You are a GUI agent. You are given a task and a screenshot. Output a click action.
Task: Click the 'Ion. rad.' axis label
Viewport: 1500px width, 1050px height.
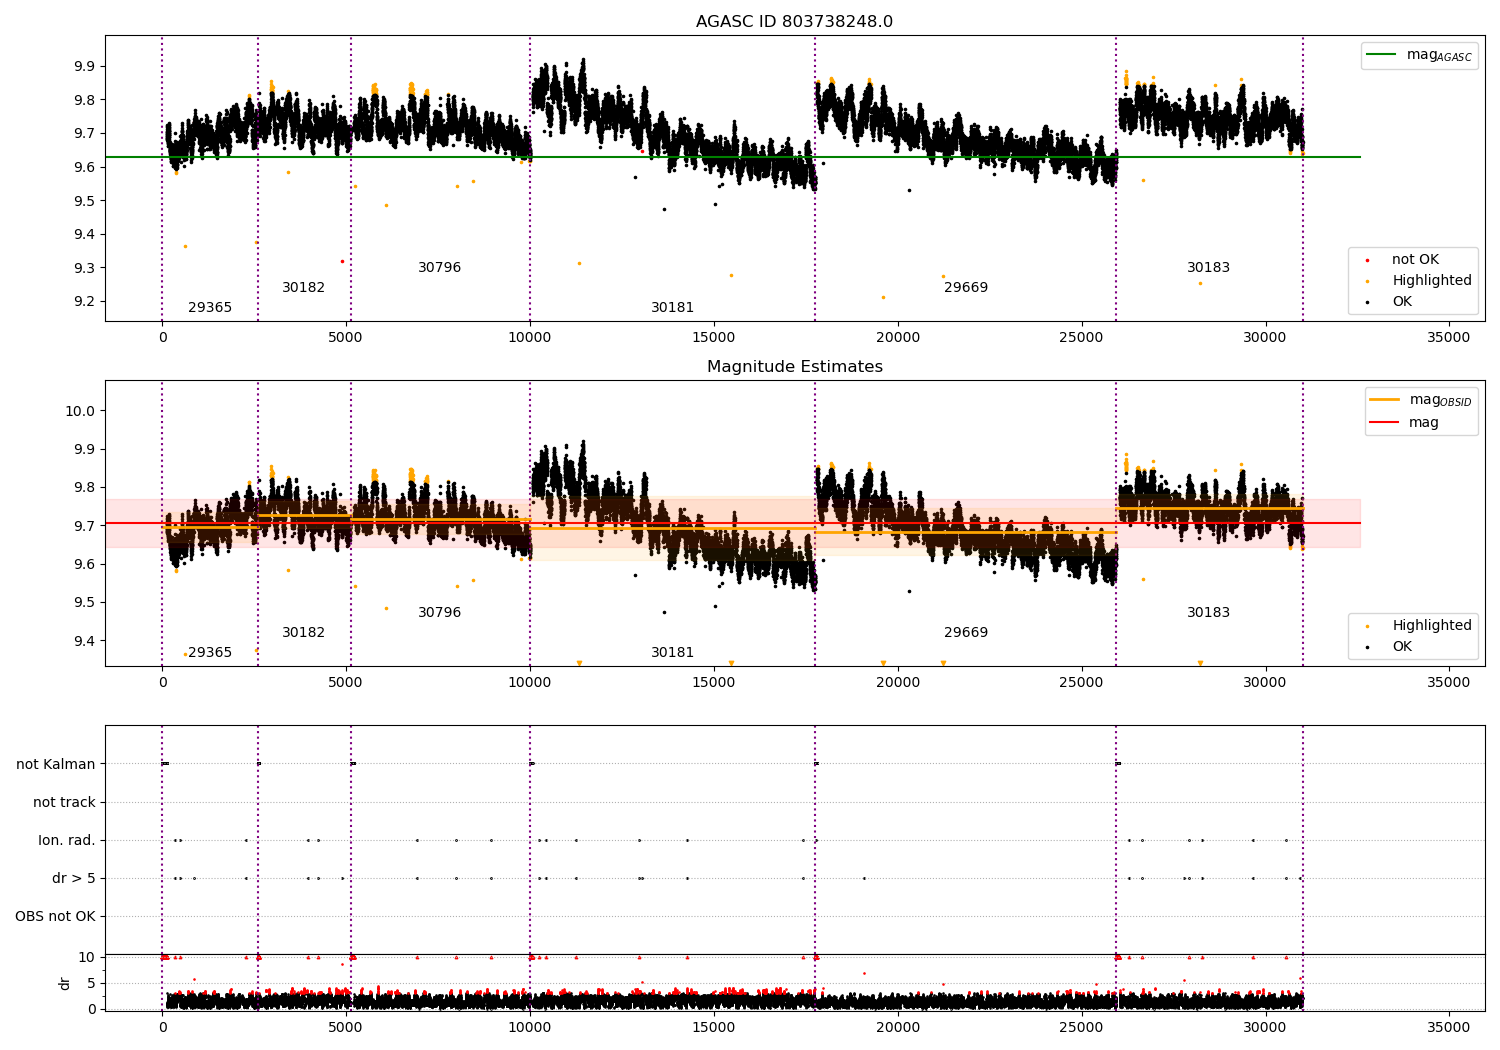(x=67, y=841)
